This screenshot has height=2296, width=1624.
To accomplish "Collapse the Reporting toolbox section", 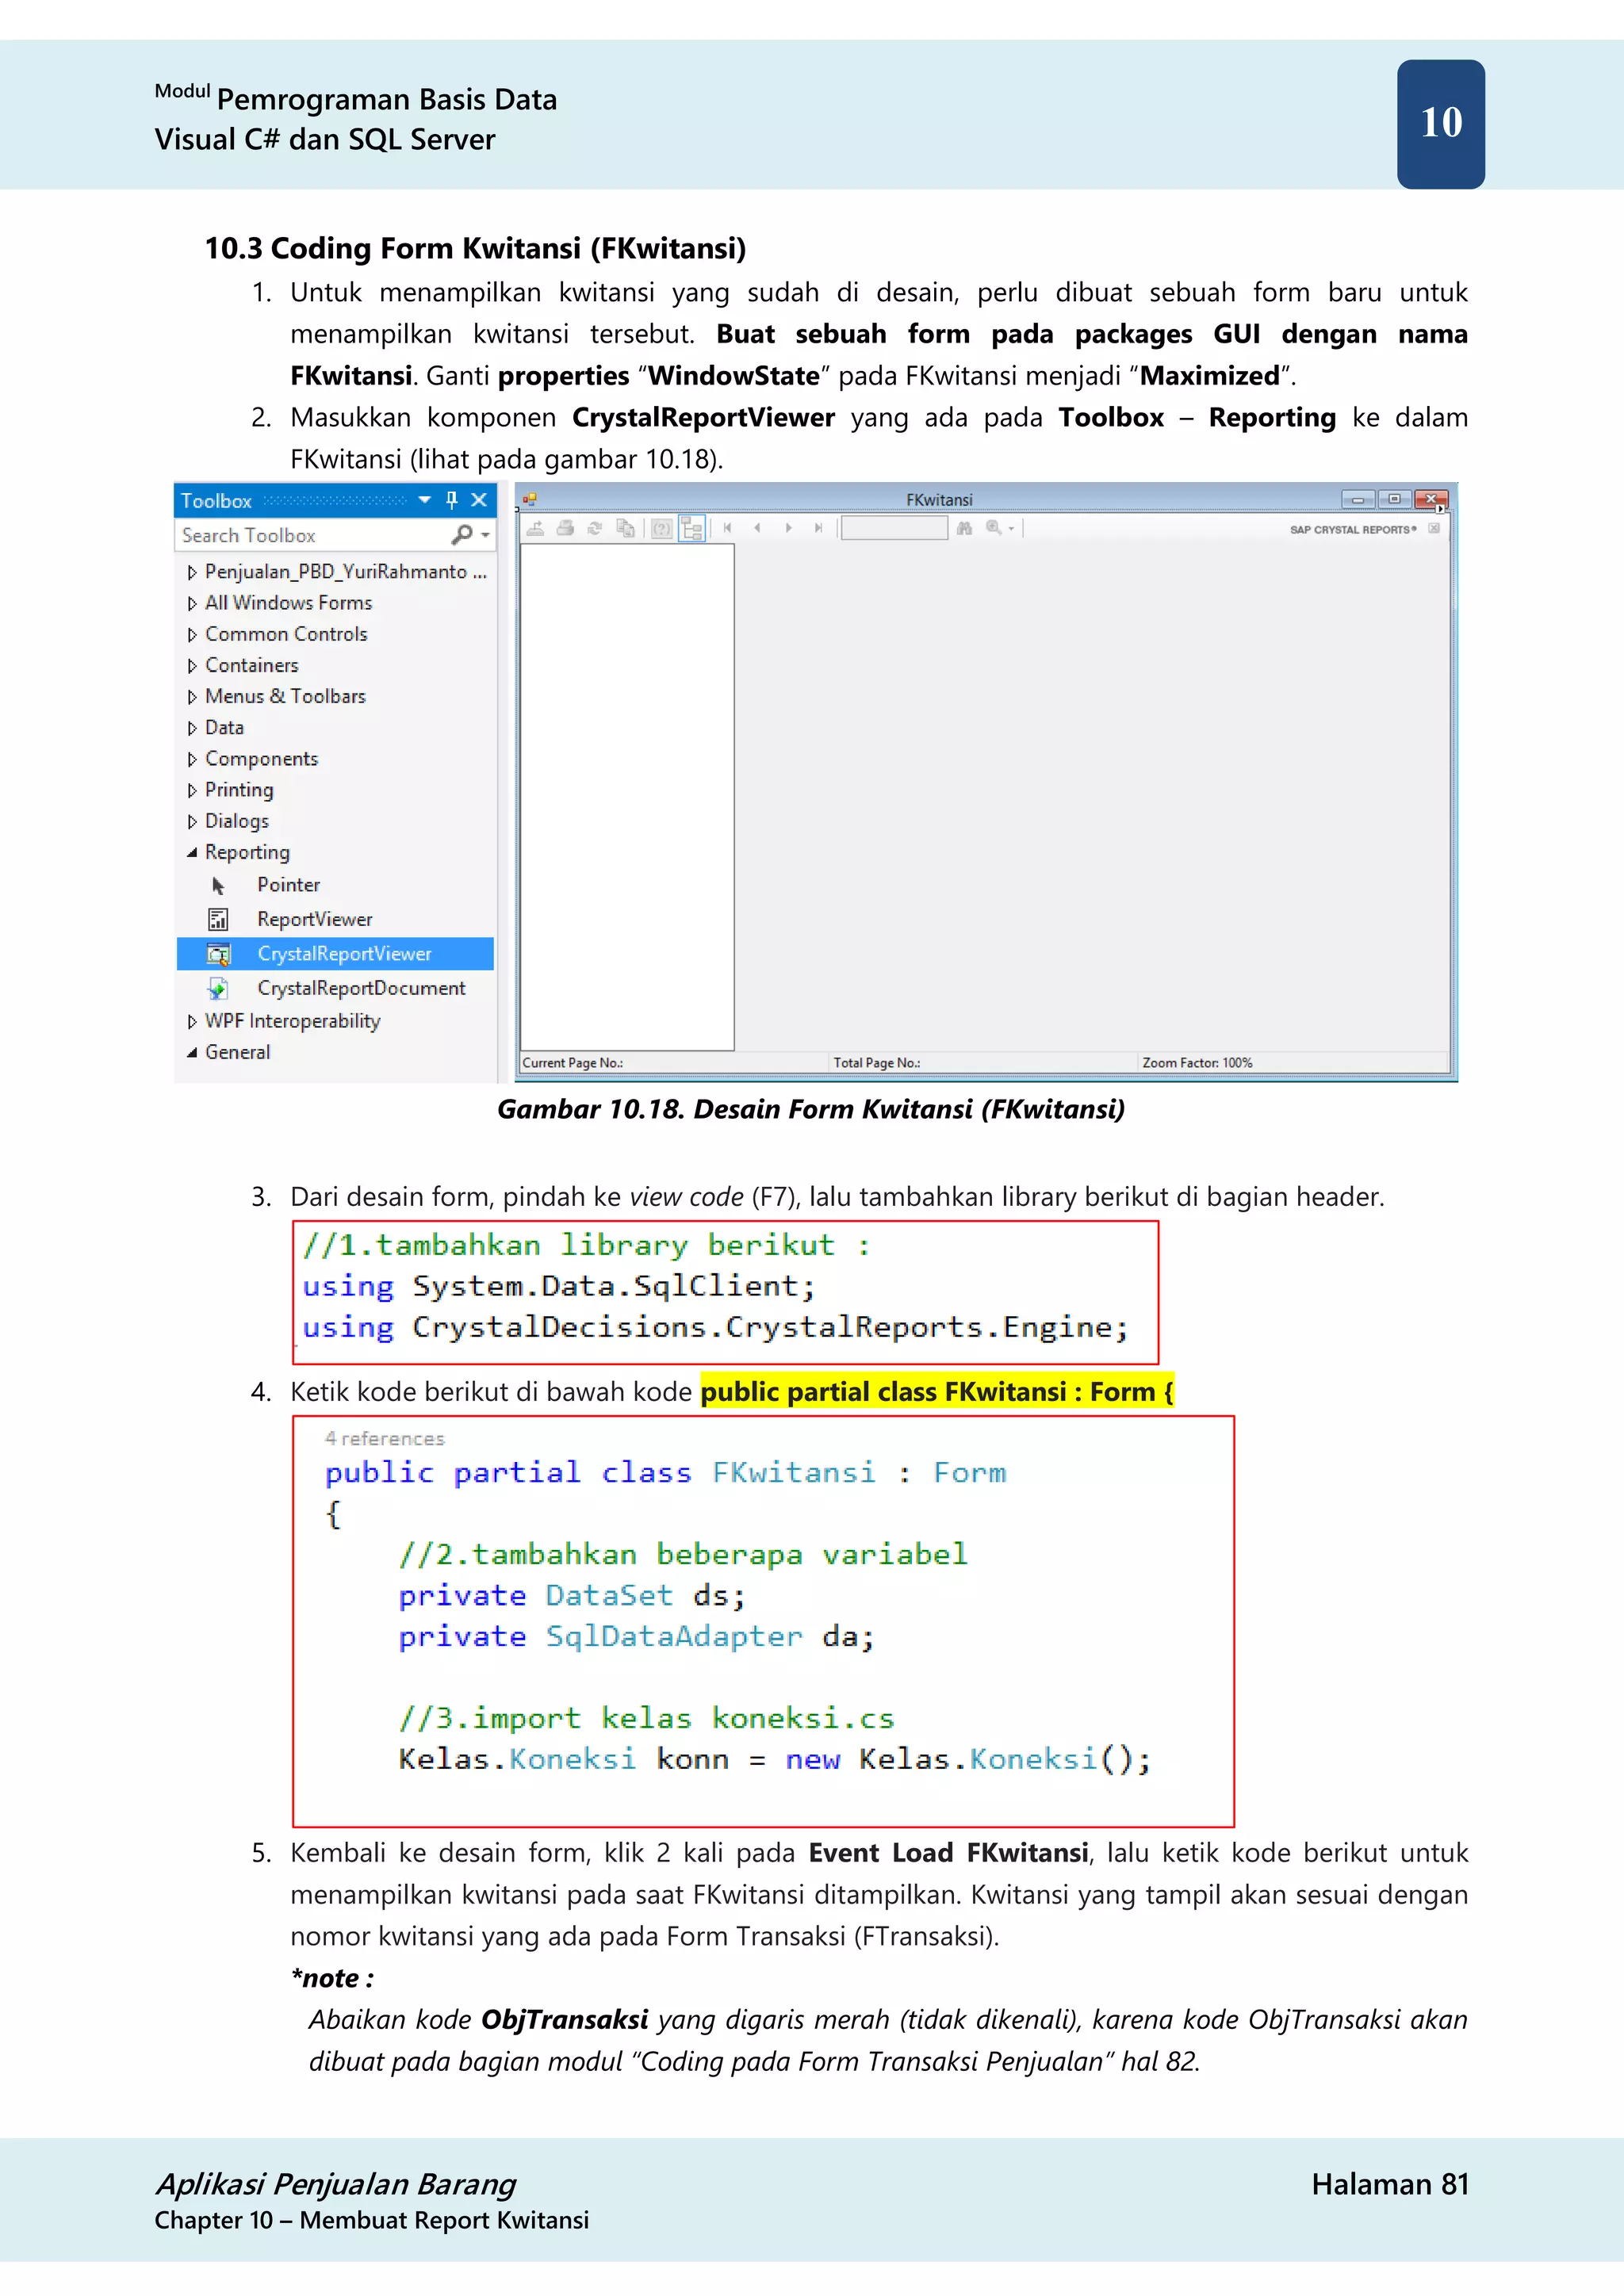I will [192, 853].
